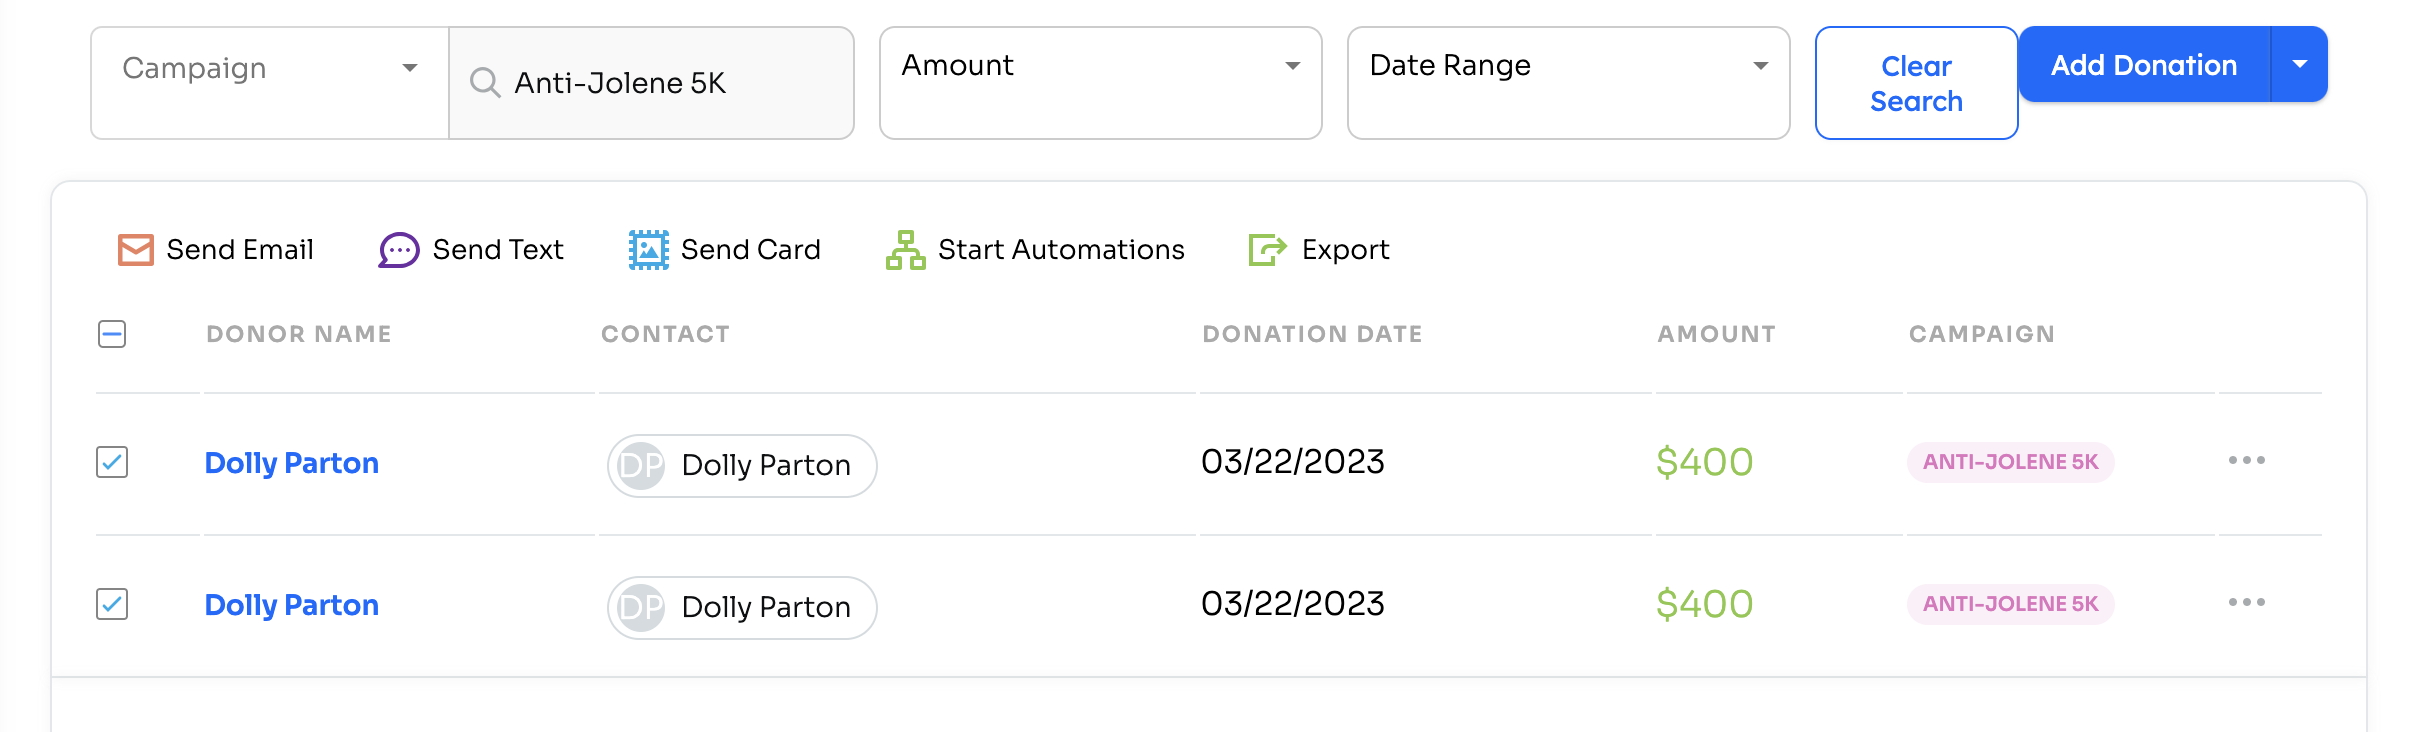This screenshot has width=2412, height=732.
Task: Open first Dolly Parton donor name link
Action: click(x=291, y=463)
